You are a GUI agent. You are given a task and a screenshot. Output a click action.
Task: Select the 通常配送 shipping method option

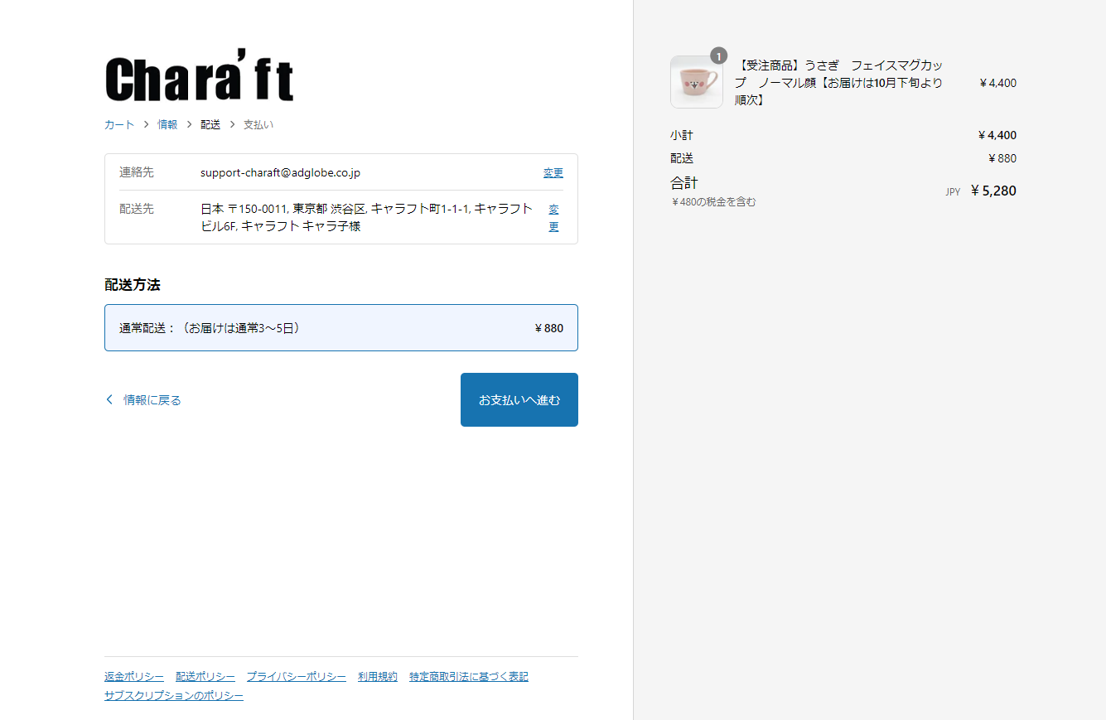pos(341,328)
